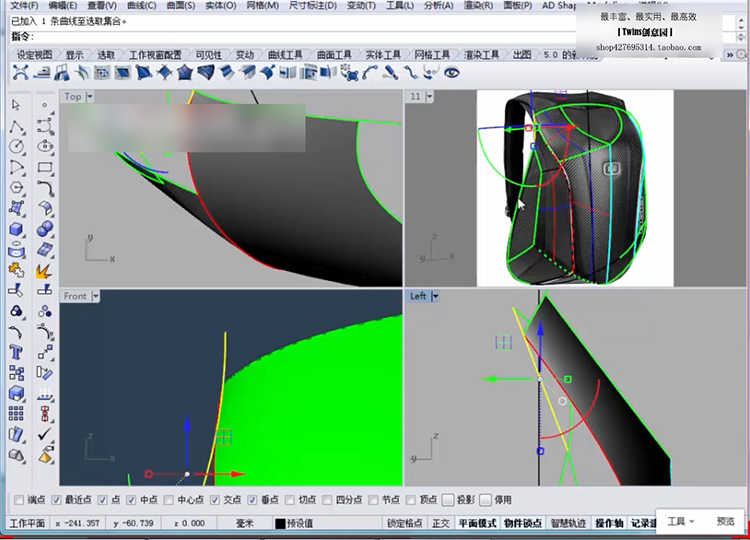Enable the 中心点 osnap checkbox
Image resolution: width=750 pixels, height=540 pixels.
170,500
